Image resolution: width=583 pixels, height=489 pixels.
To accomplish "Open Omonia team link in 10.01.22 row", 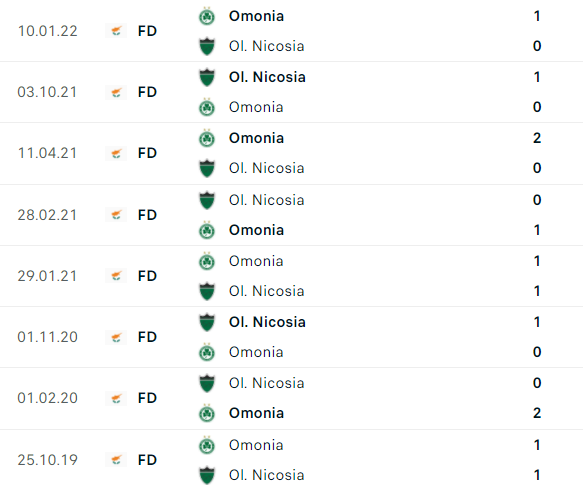I will (256, 16).
